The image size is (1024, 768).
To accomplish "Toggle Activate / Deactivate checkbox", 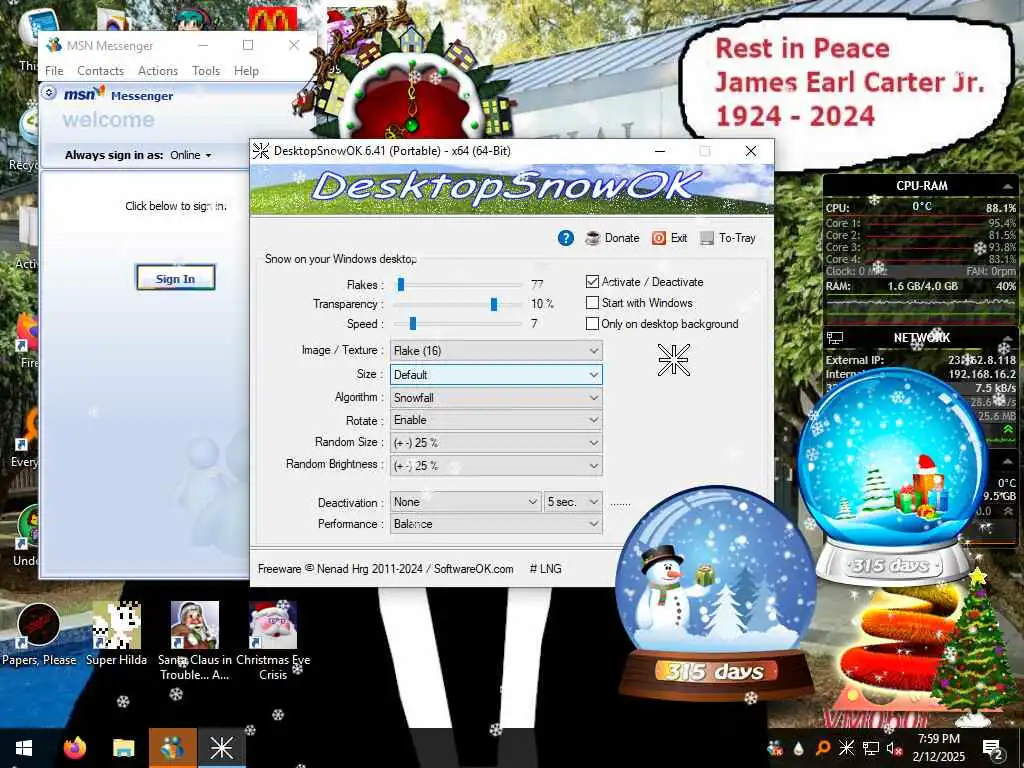I will coord(592,281).
